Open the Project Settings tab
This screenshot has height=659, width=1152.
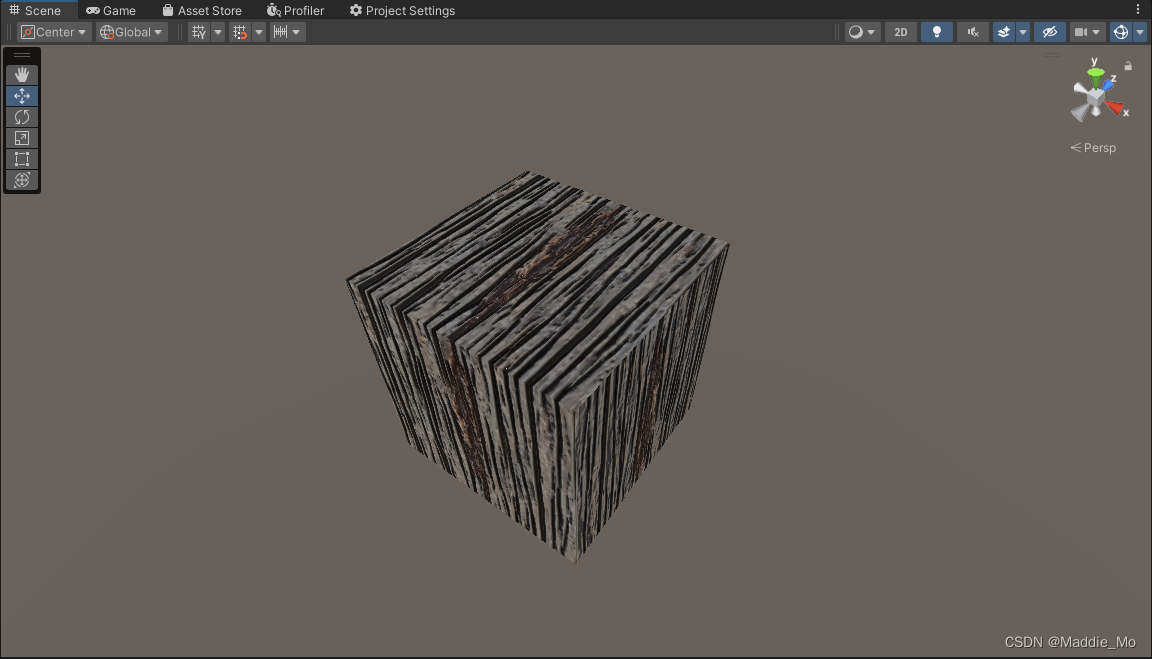click(x=402, y=10)
